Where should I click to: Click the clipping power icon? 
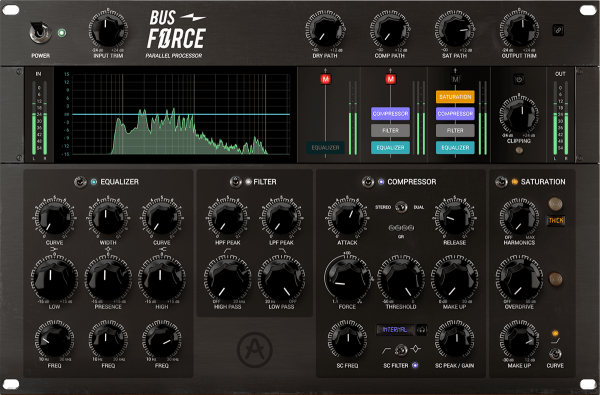point(519,80)
